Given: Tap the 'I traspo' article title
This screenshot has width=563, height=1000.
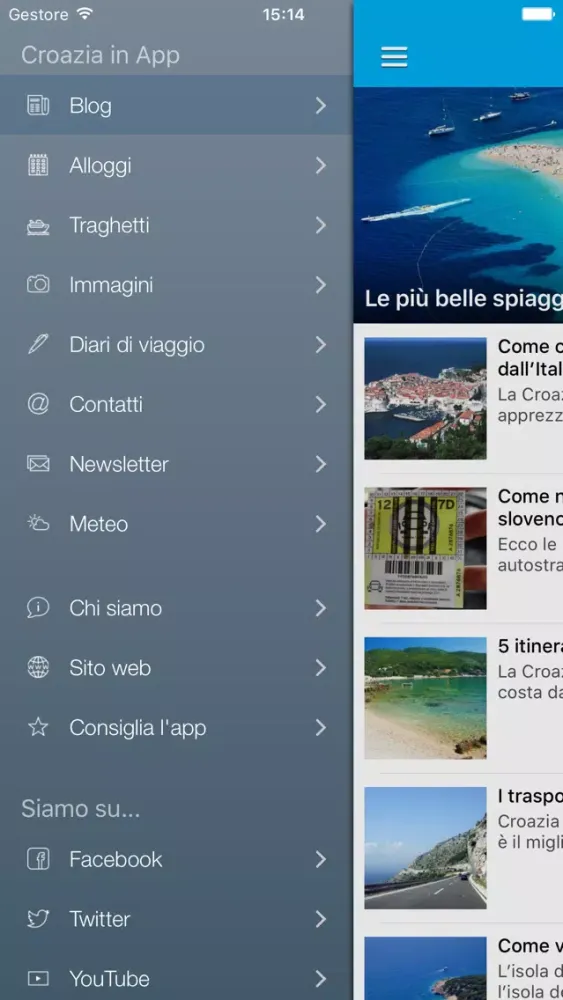Looking at the screenshot, I should pyautogui.click(x=530, y=796).
